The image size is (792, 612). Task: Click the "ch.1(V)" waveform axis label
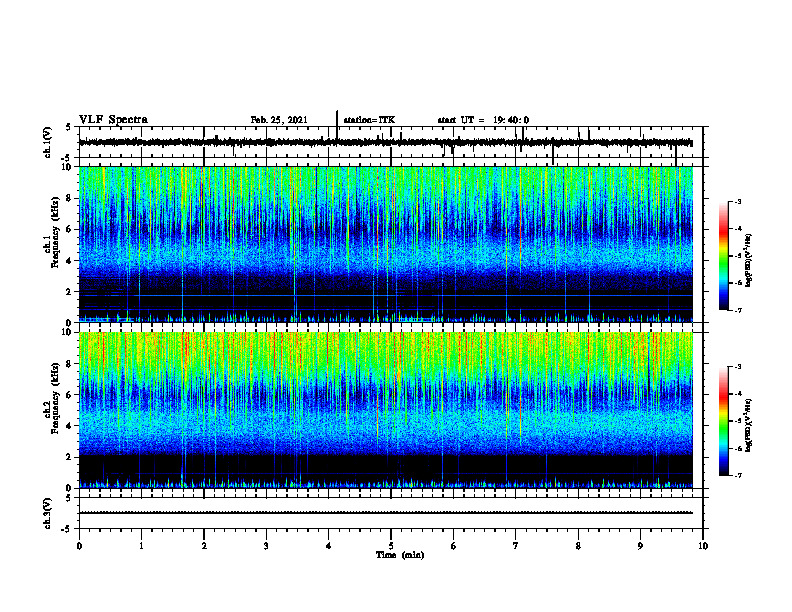[x=48, y=142]
